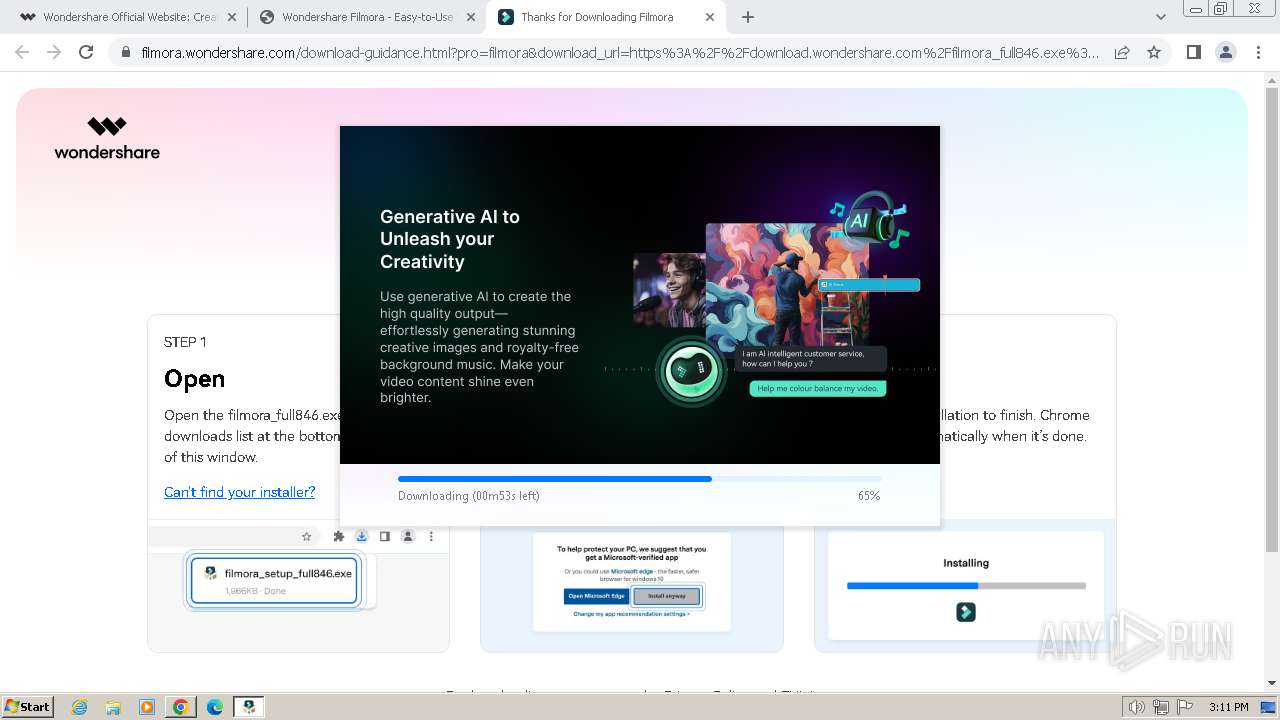Open File Explorer from the taskbar
This screenshot has height=720, width=1280.
[113, 707]
